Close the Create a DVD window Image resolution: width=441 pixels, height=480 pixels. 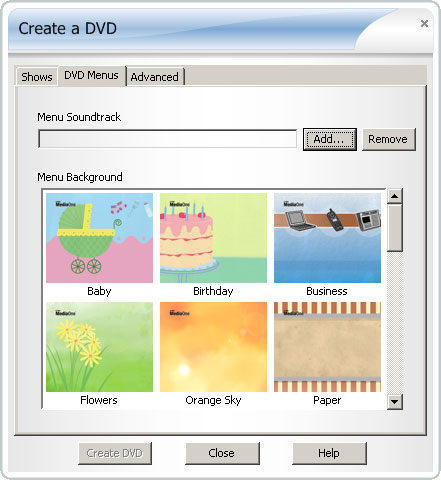424,24
